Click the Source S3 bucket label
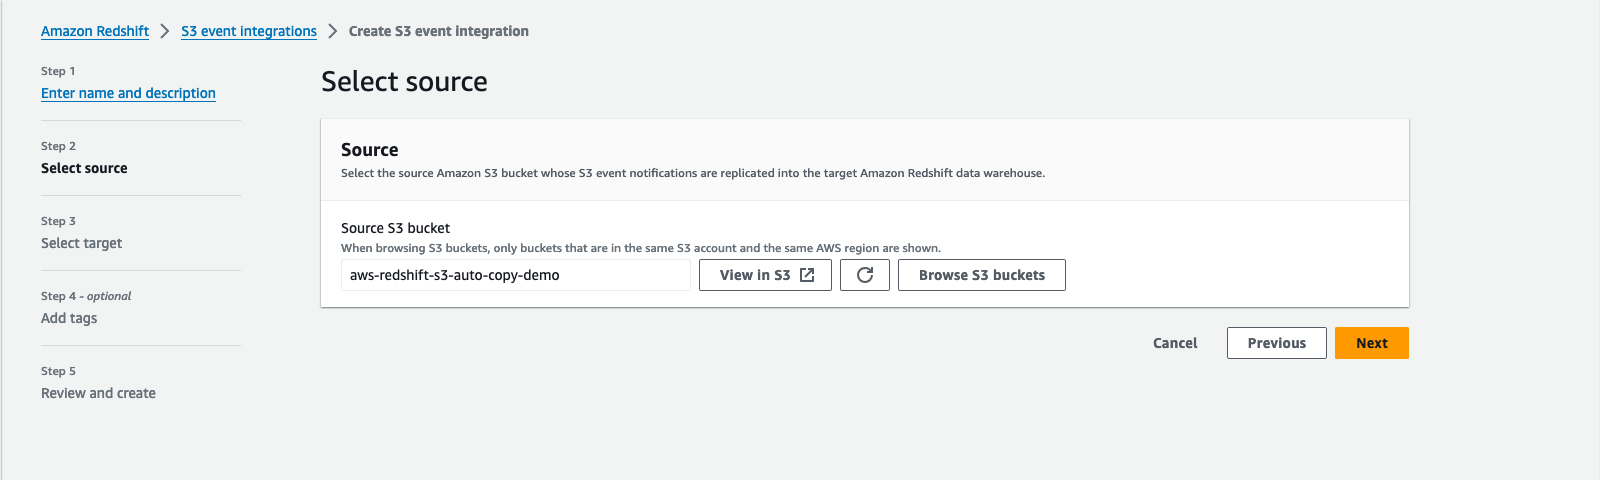Screen dimensions: 1600x480 point(395,228)
